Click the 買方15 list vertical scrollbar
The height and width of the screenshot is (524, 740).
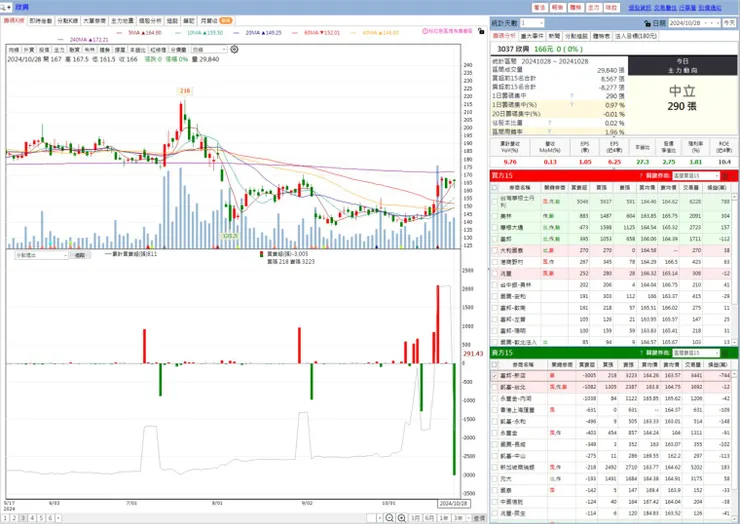[x=734, y=269]
